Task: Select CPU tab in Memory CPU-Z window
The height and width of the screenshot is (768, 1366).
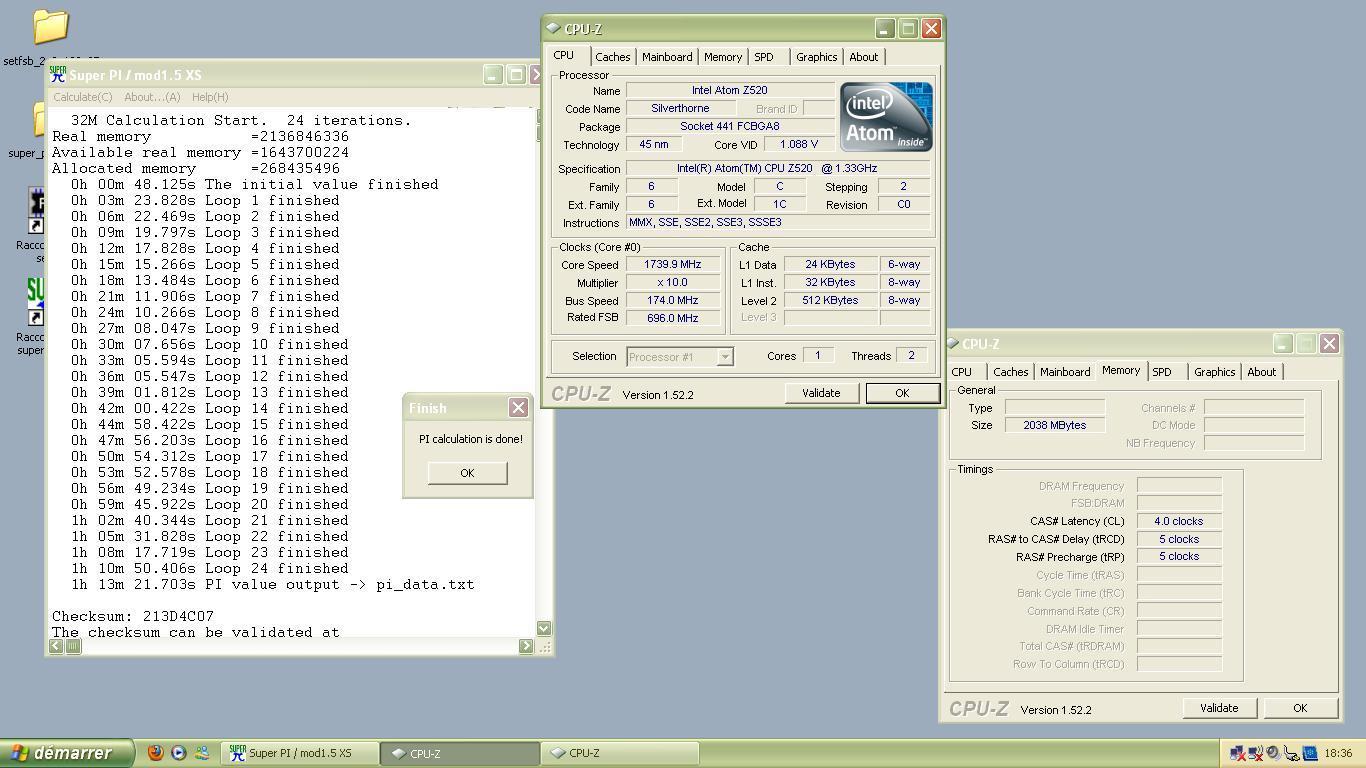Action: pyautogui.click(x=962, y=372)
